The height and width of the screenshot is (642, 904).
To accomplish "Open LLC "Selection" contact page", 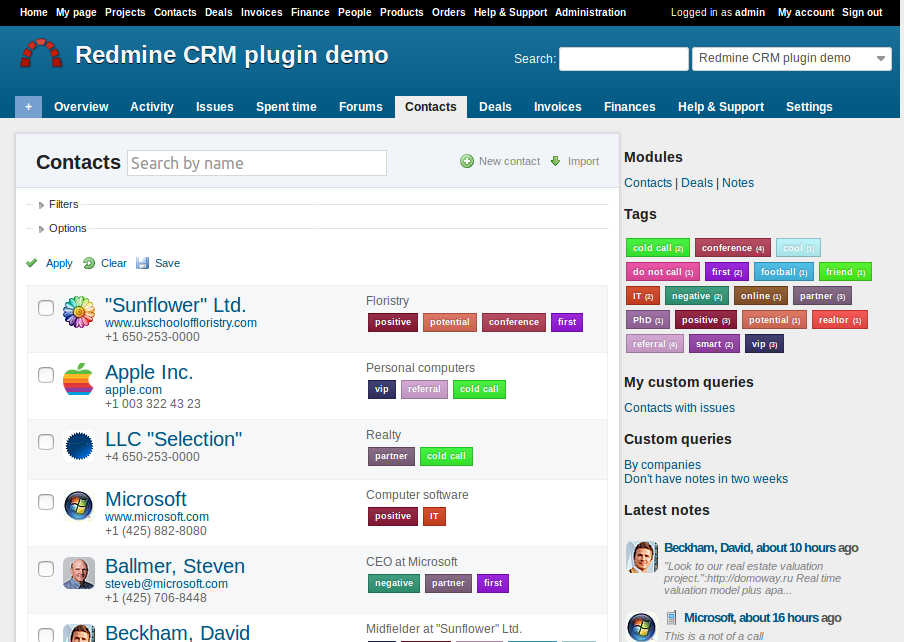I will (173, 439).
